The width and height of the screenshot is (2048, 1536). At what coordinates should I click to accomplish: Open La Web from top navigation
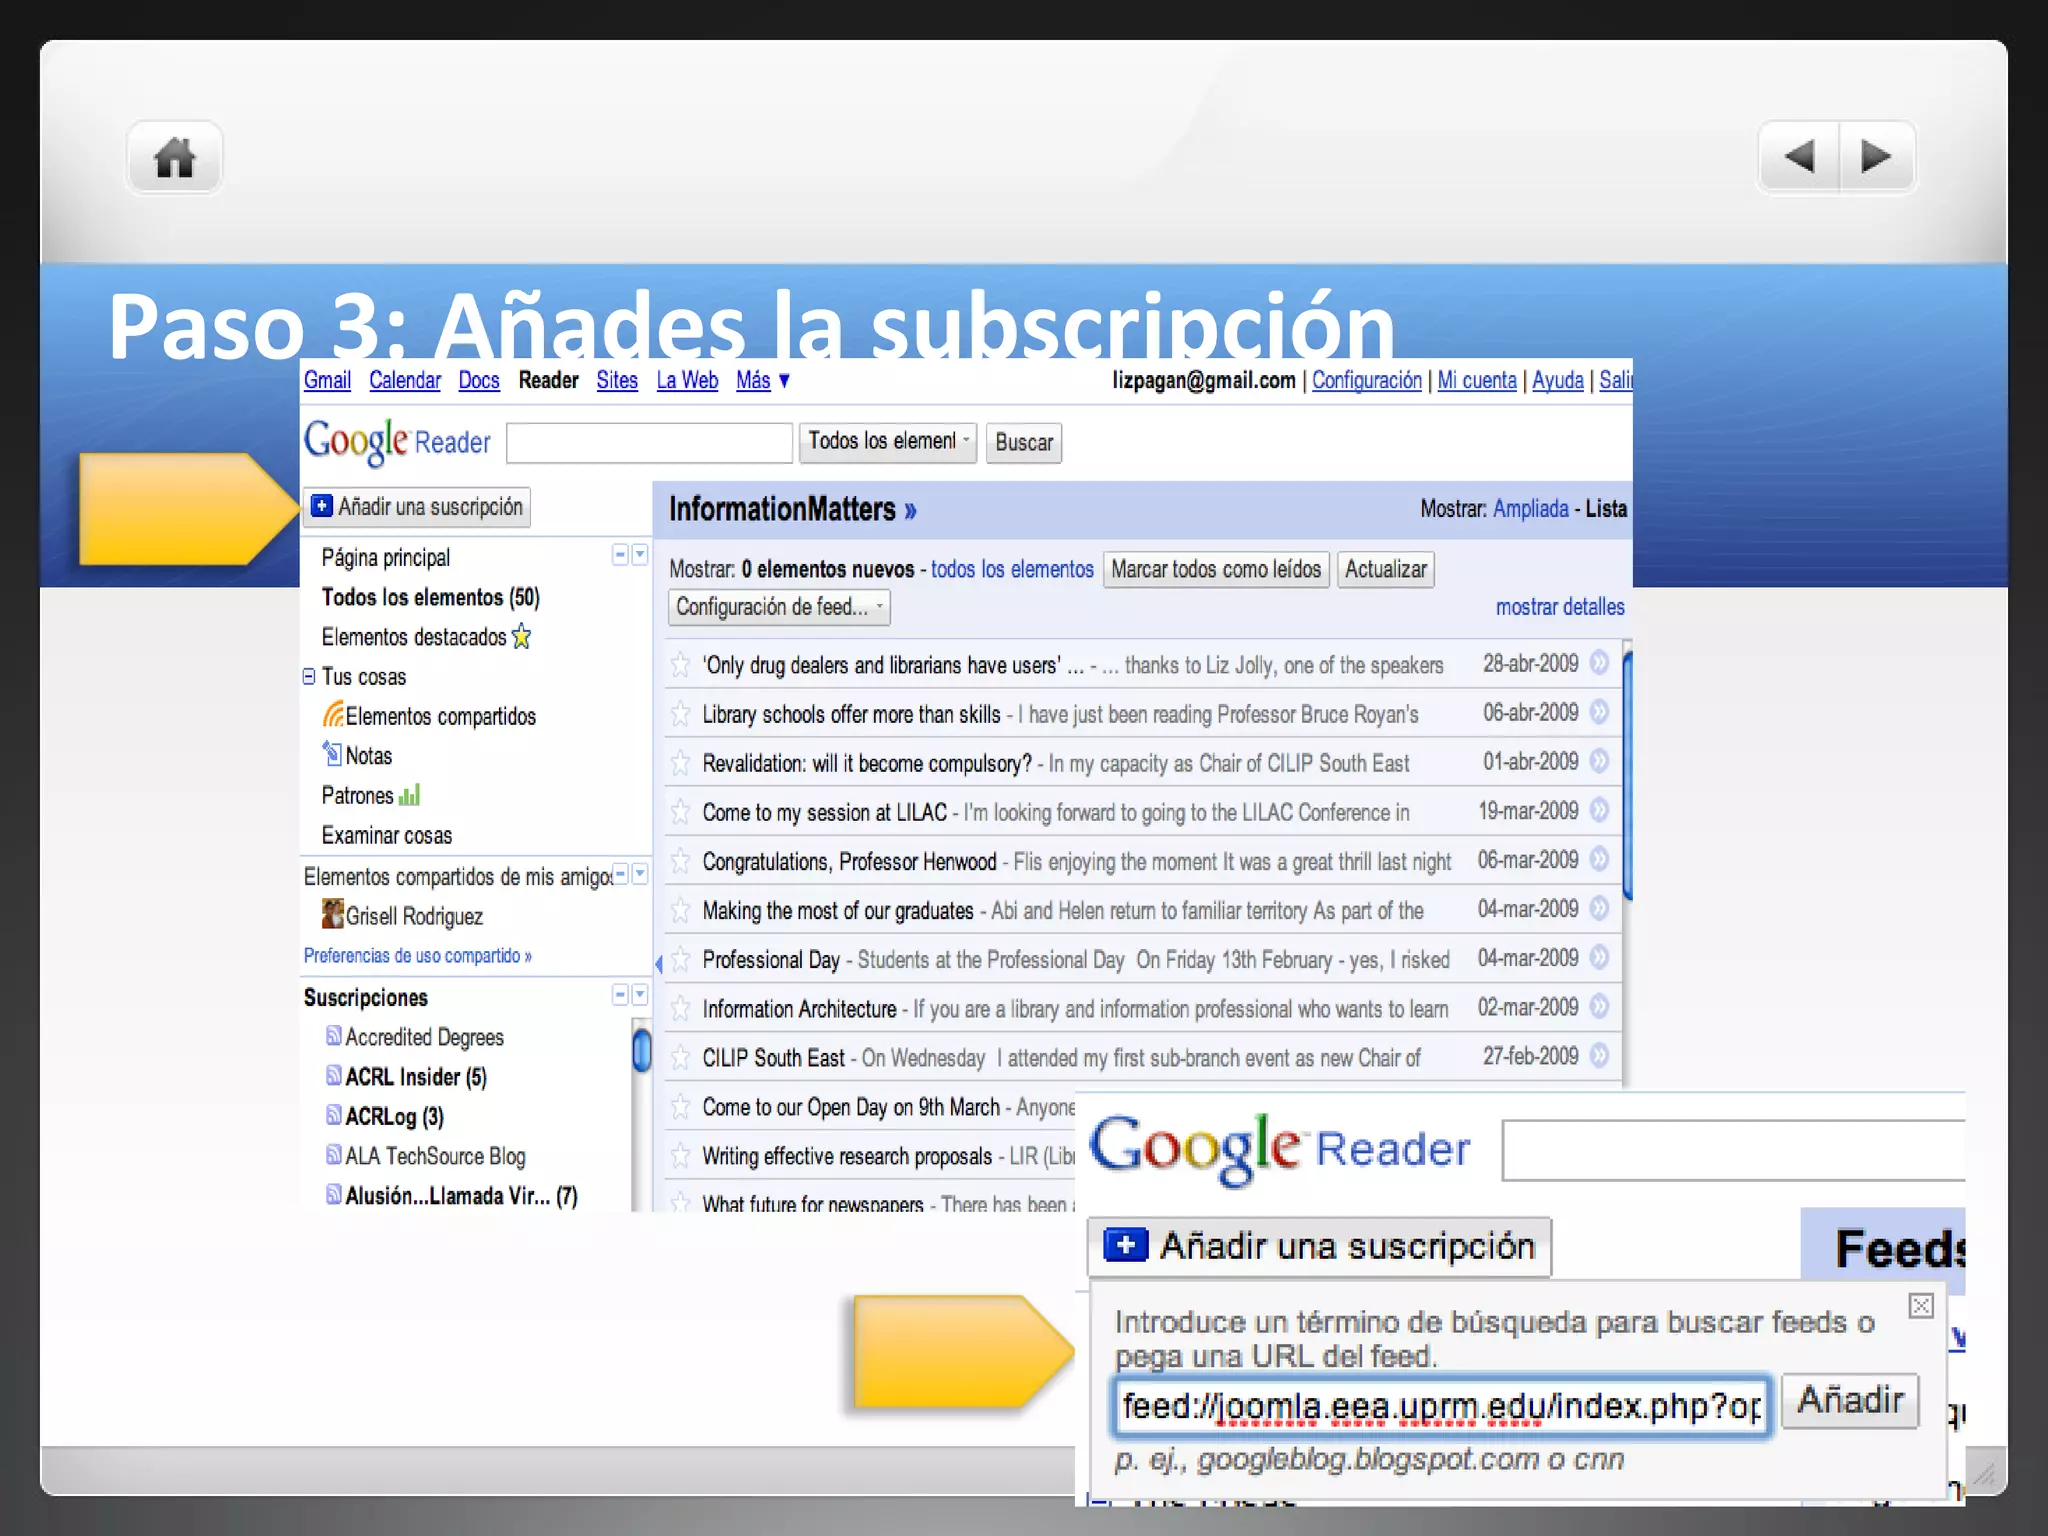(687, 380)
